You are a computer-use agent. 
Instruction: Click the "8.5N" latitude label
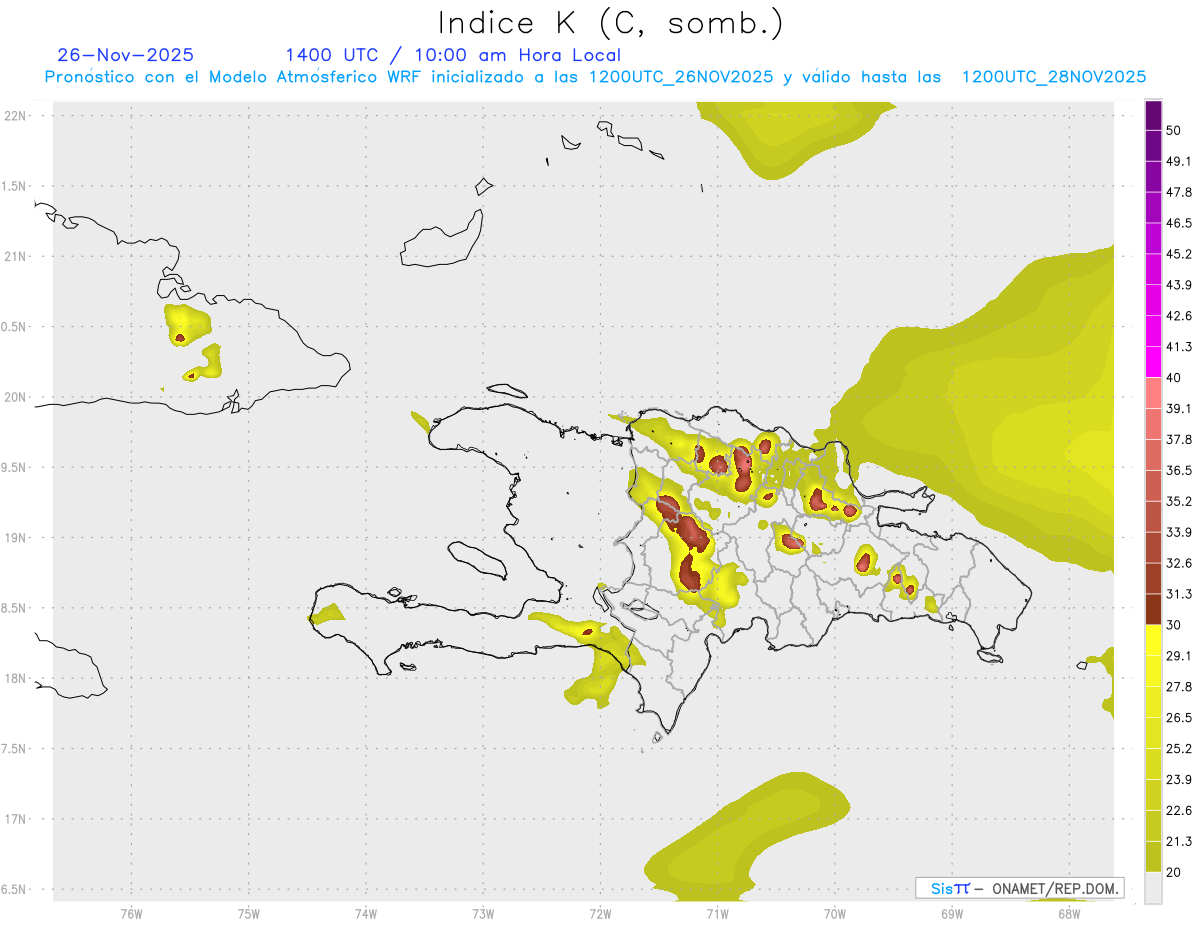tap(16, 608)
